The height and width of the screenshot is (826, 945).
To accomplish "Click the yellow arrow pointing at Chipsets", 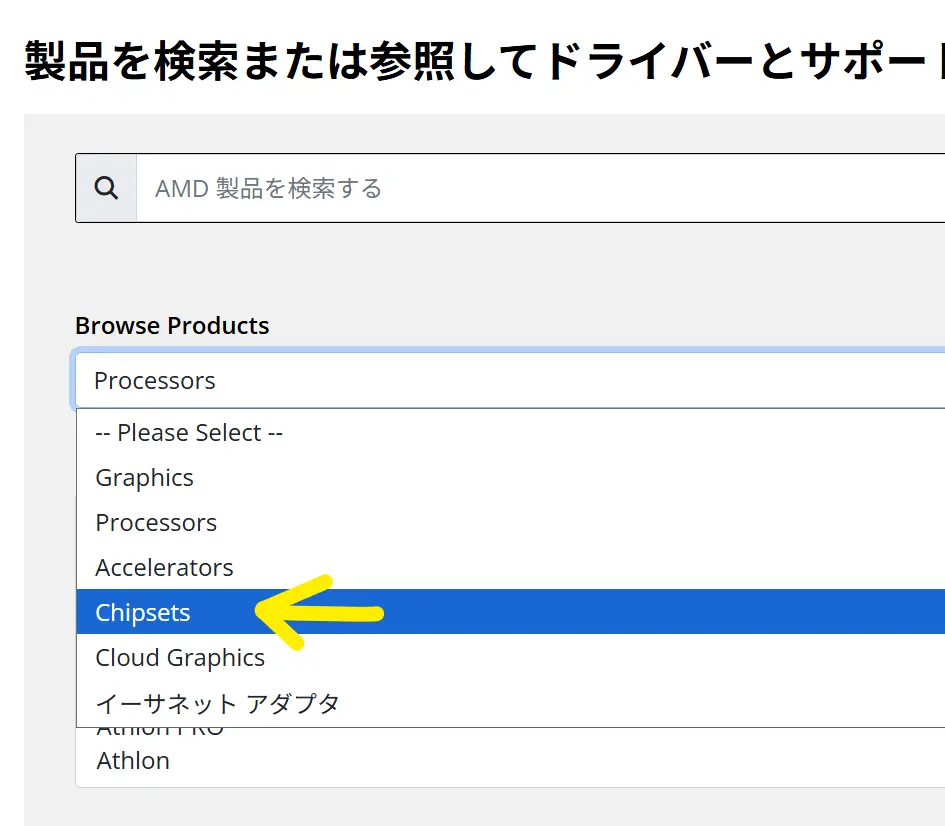I will (x=330, y=612).
